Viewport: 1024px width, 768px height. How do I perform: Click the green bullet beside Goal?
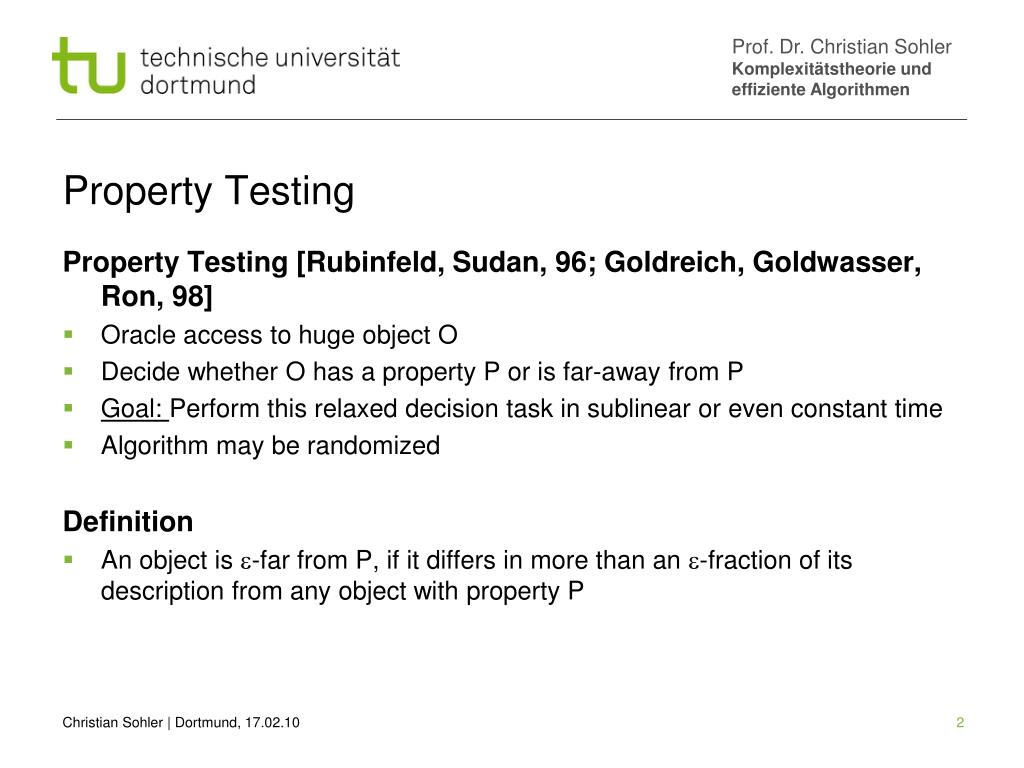pos(69,408)
